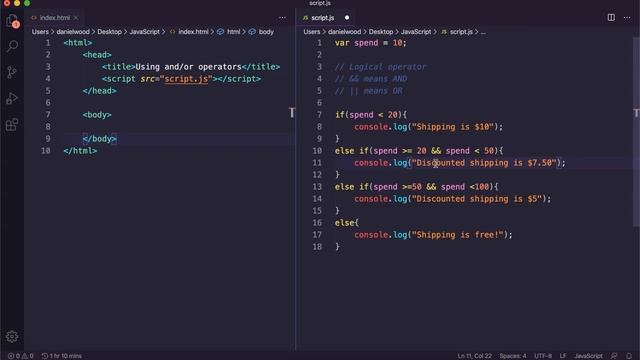Screen dimensions: 640x360
Task: Click "Discounted shipping is $5" string
Action: [477, 199]
